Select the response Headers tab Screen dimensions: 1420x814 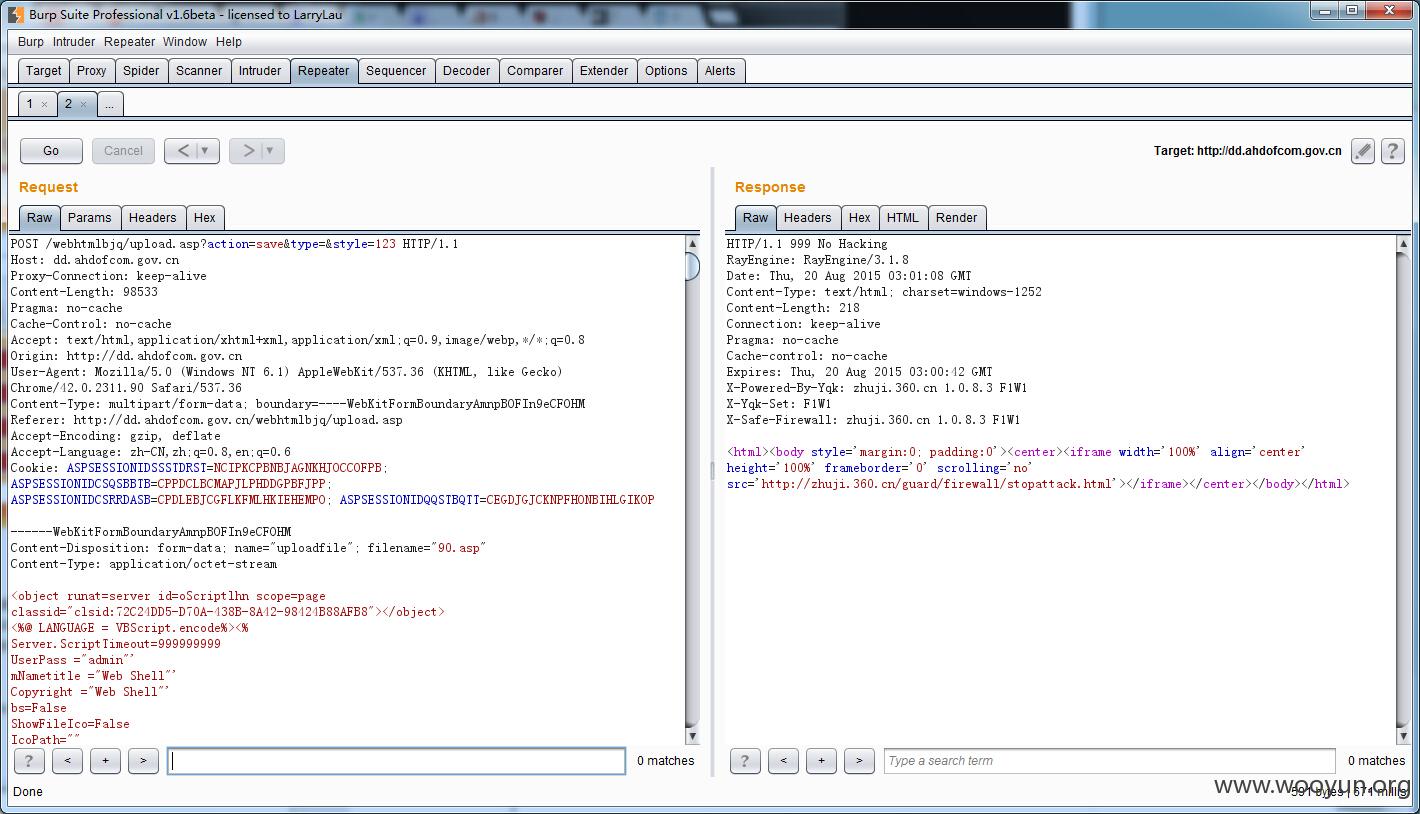coord(808,218)
